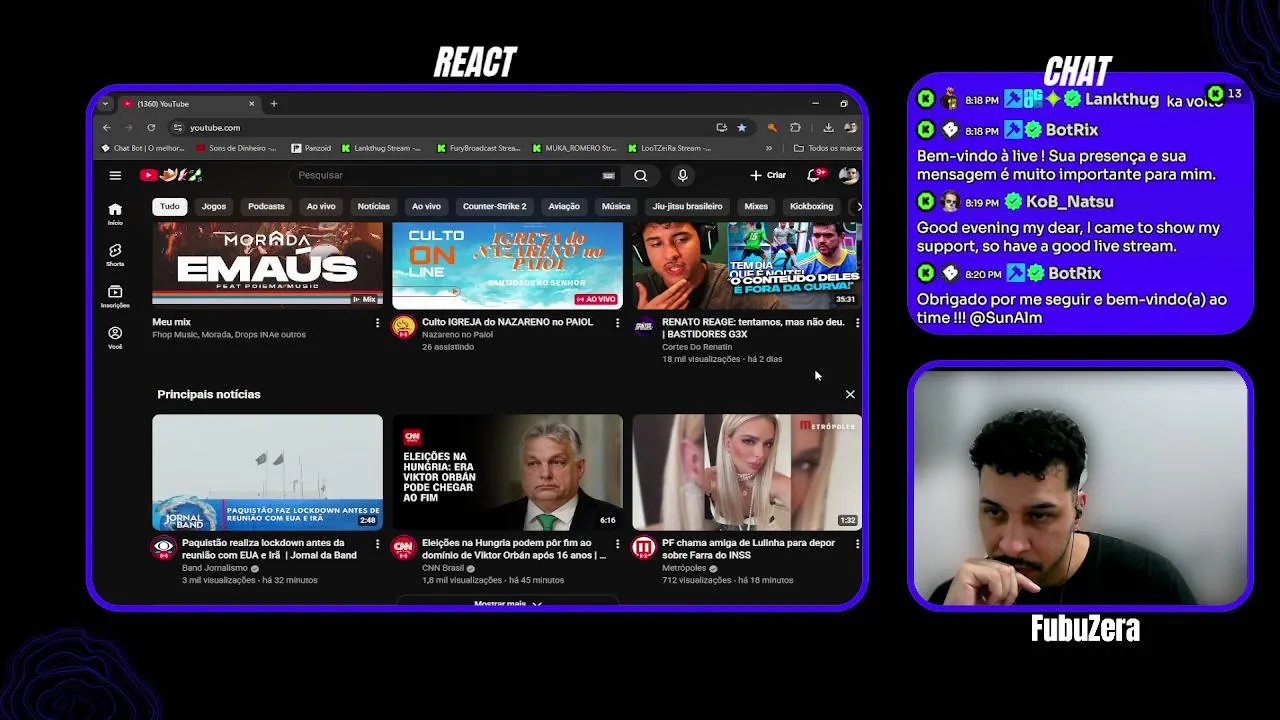Open the Morada Emaús mix thumbnail

(x=267, y=265)
